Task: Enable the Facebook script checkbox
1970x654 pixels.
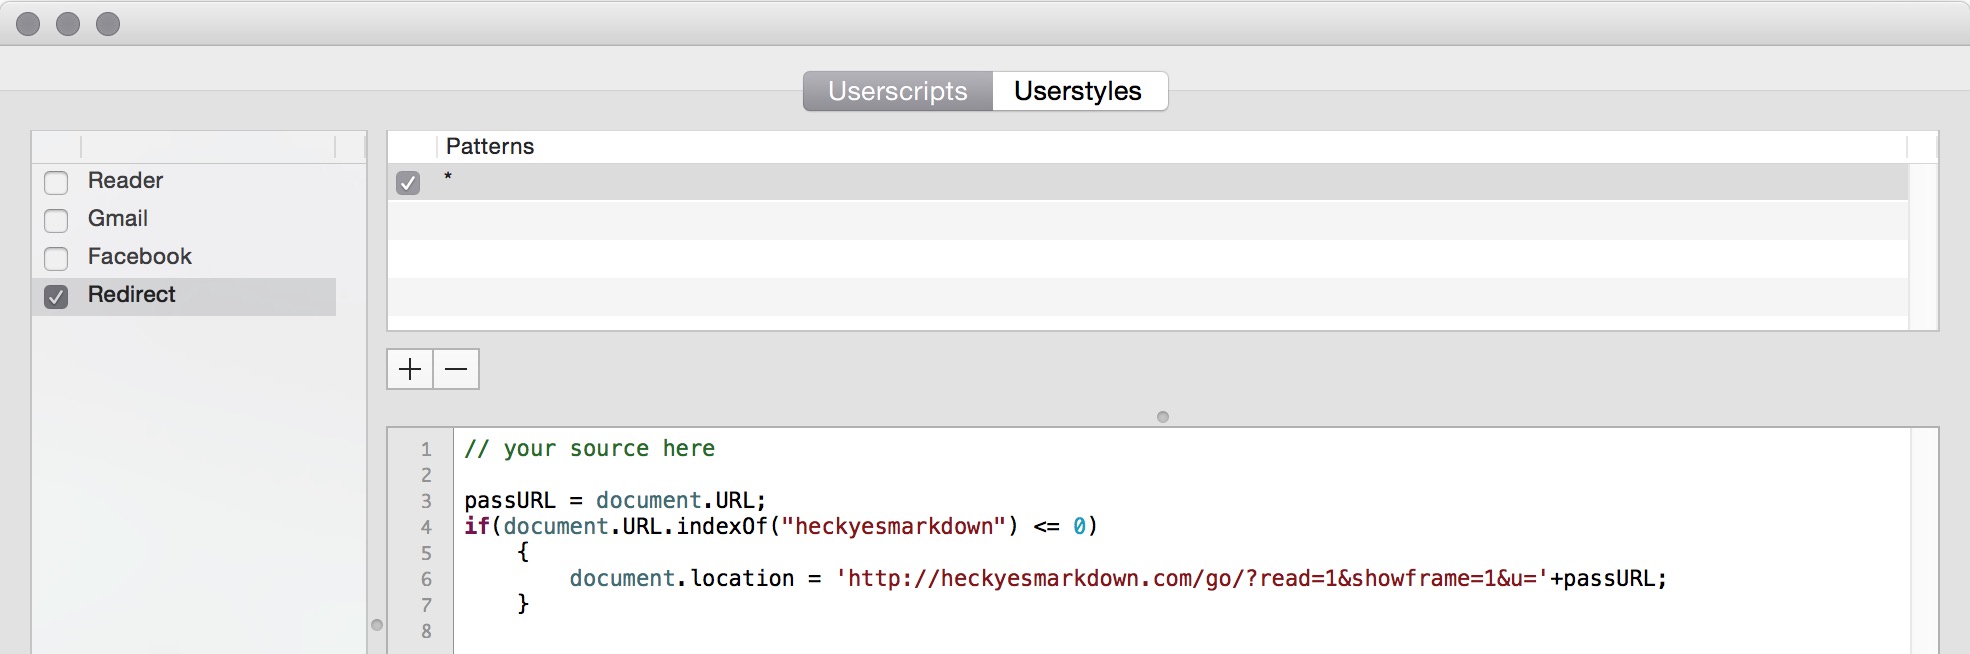Action: [x=56, y=258]
